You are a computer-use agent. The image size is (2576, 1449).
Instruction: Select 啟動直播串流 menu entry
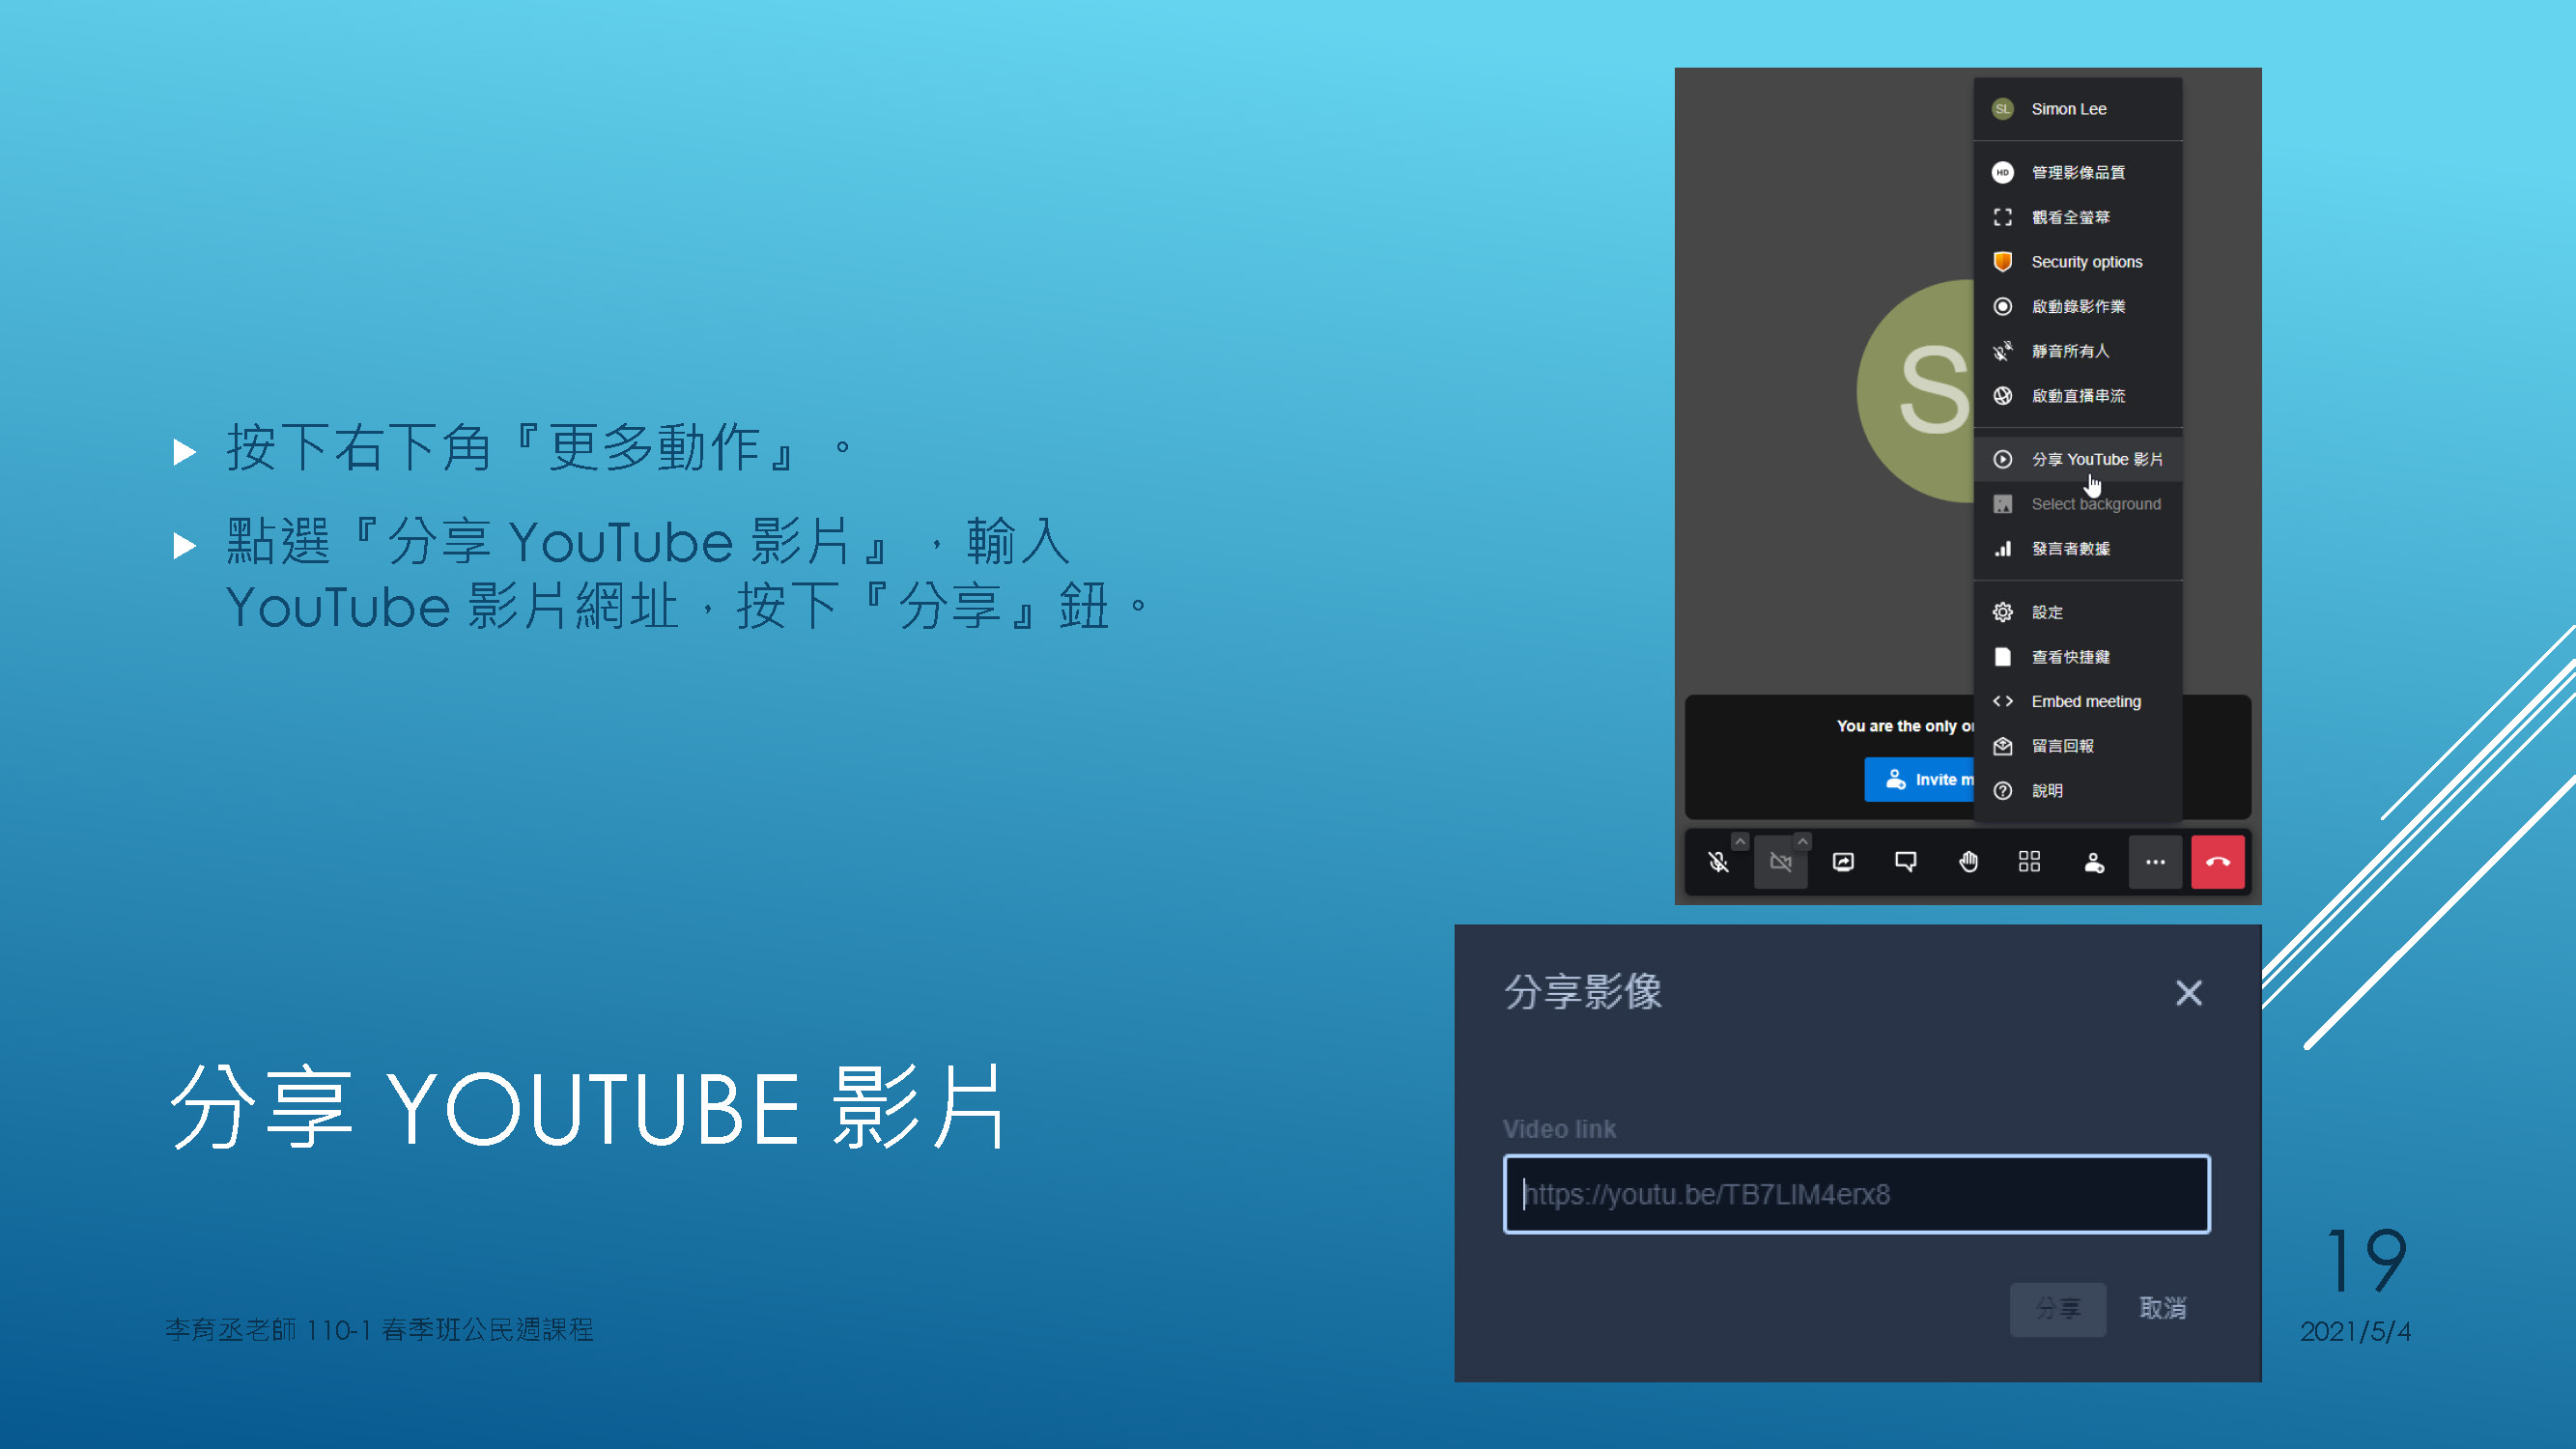click(x=2077, y=396)
